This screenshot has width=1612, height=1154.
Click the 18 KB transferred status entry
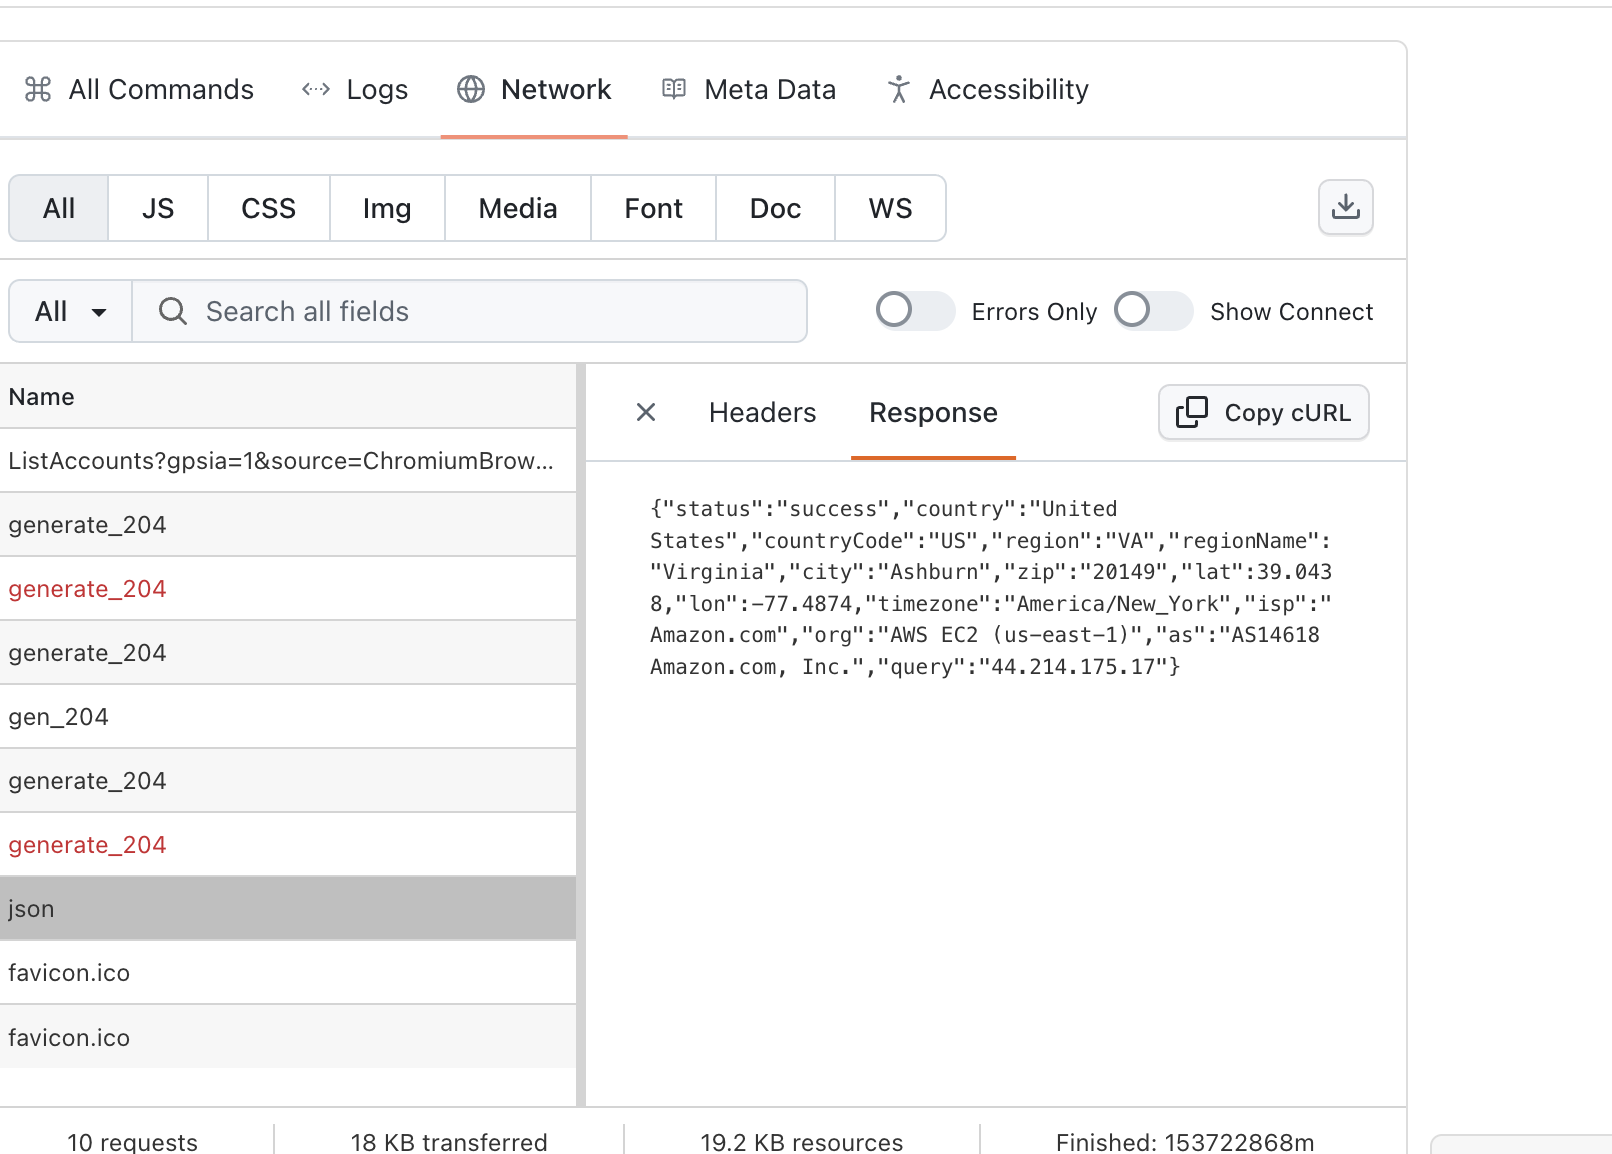click(x=449, y=1141)
